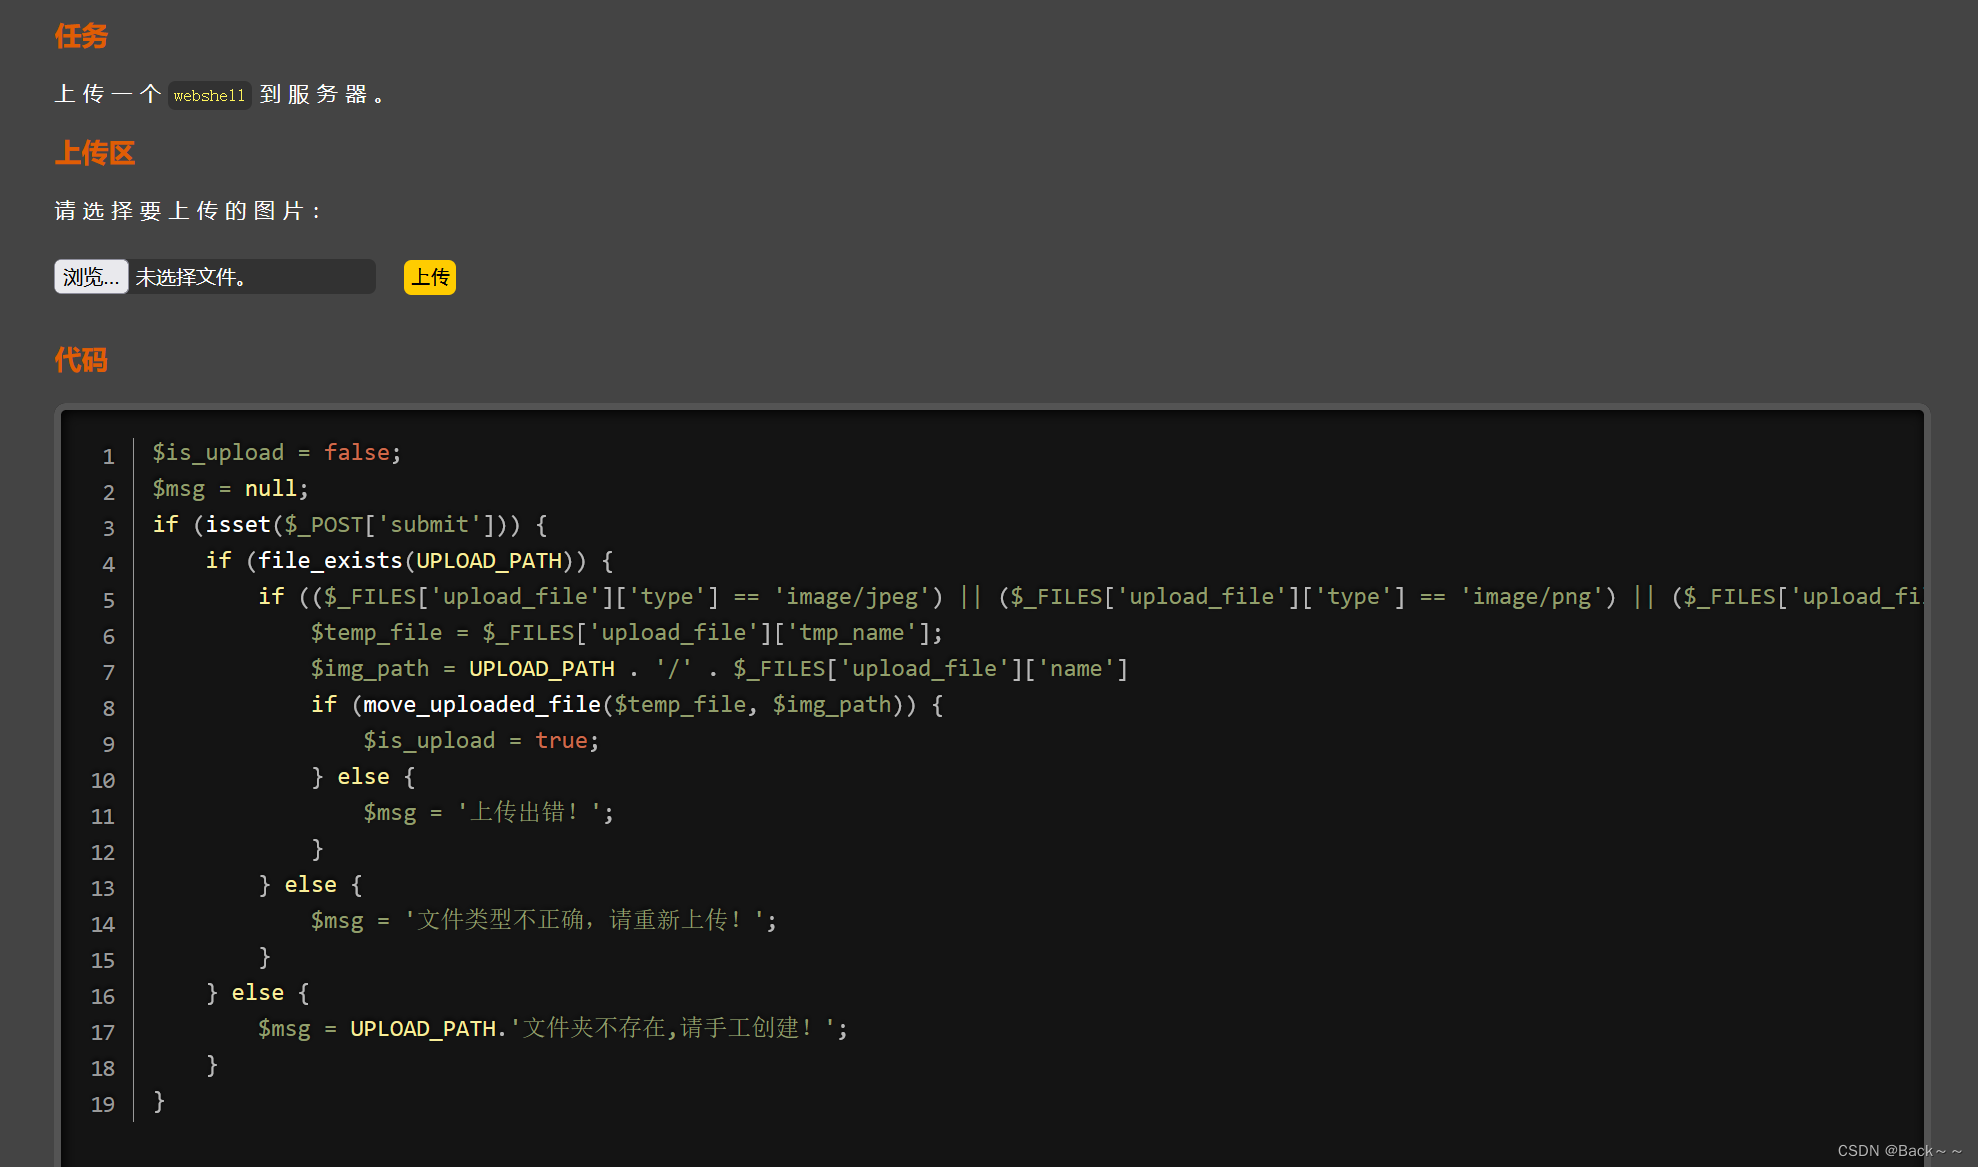1978x1167 pixels.
Task: Click the $temp_file assignment line
Action: pos(627,633)
